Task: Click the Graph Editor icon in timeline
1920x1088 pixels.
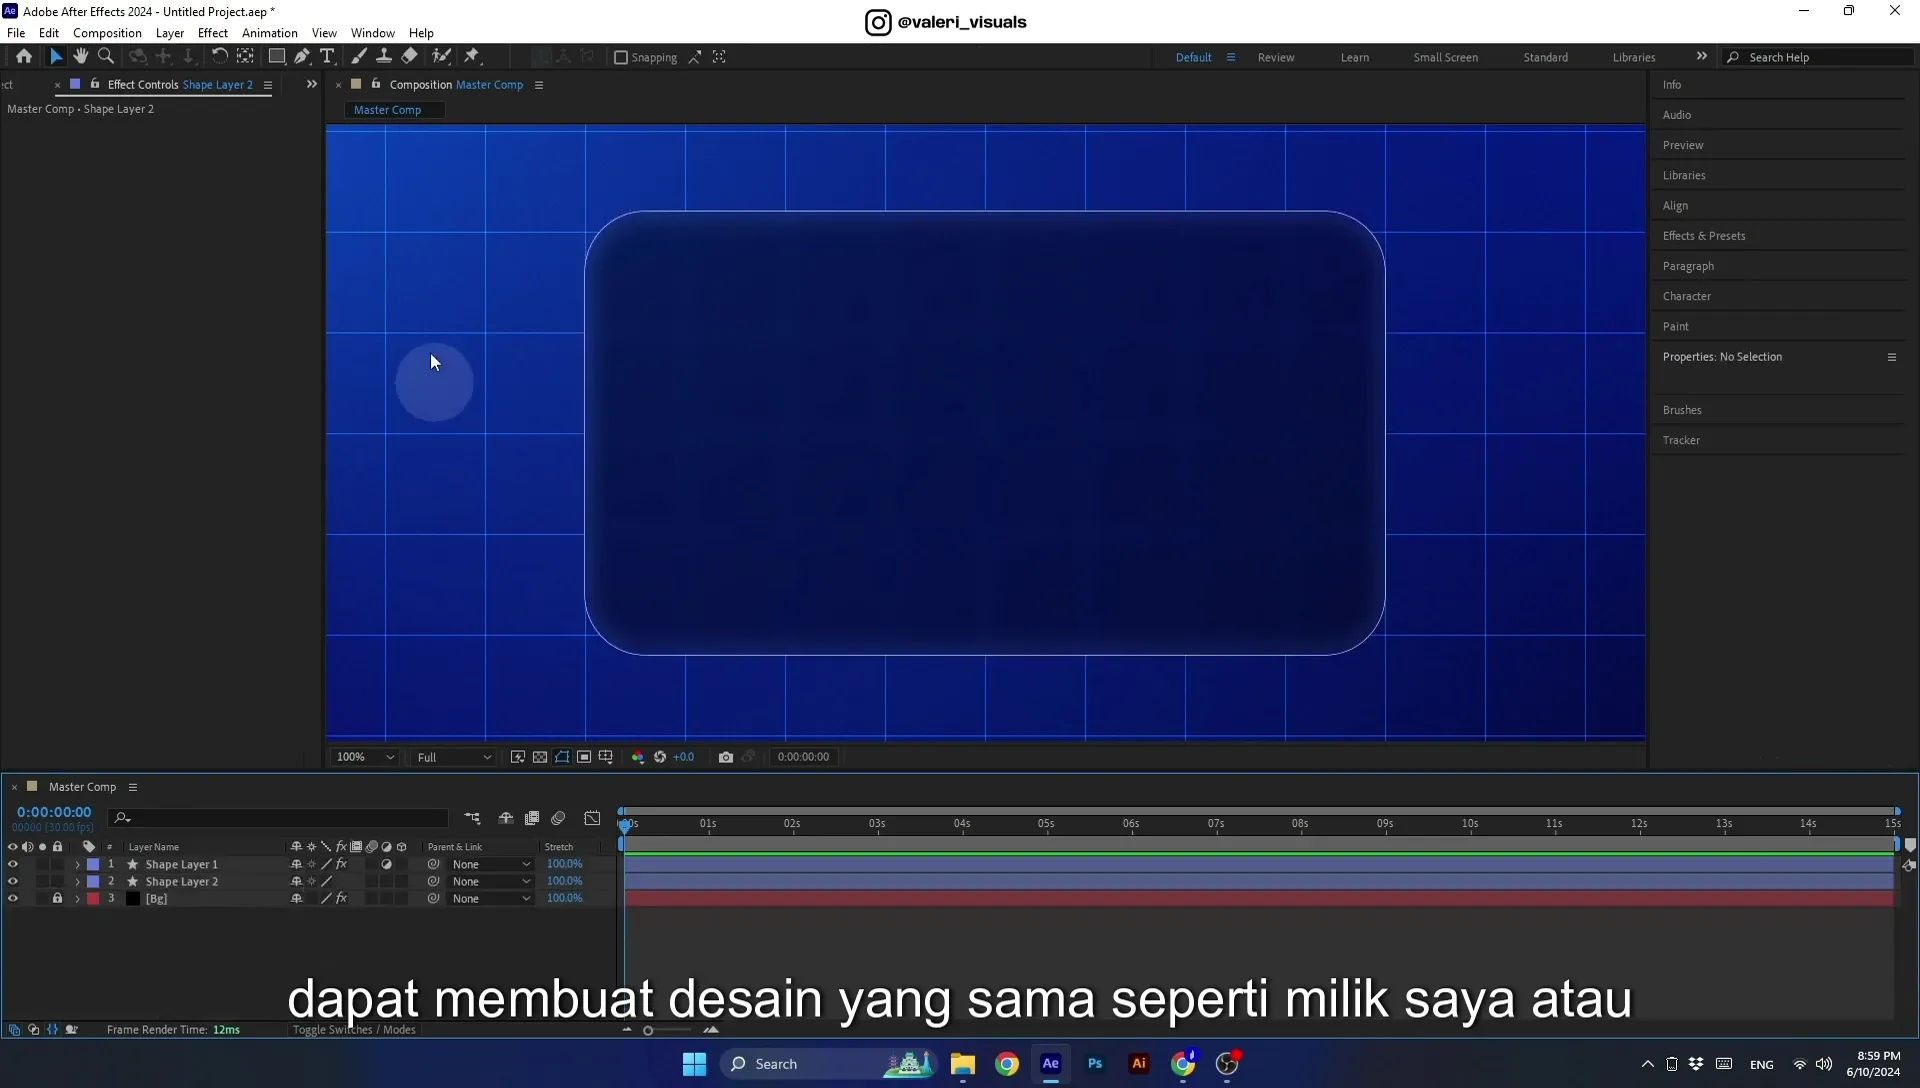Action: coord(593,819)
